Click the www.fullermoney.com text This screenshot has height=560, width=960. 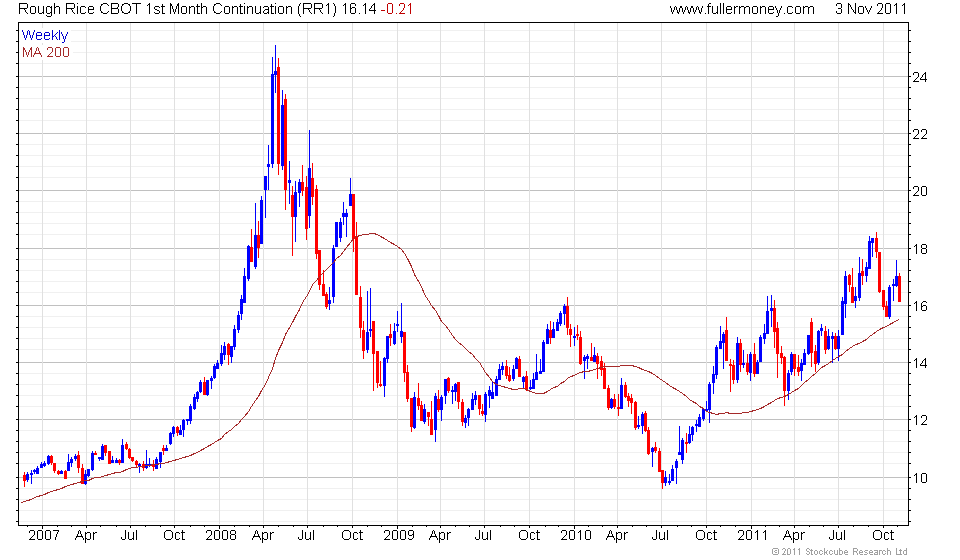741,9
